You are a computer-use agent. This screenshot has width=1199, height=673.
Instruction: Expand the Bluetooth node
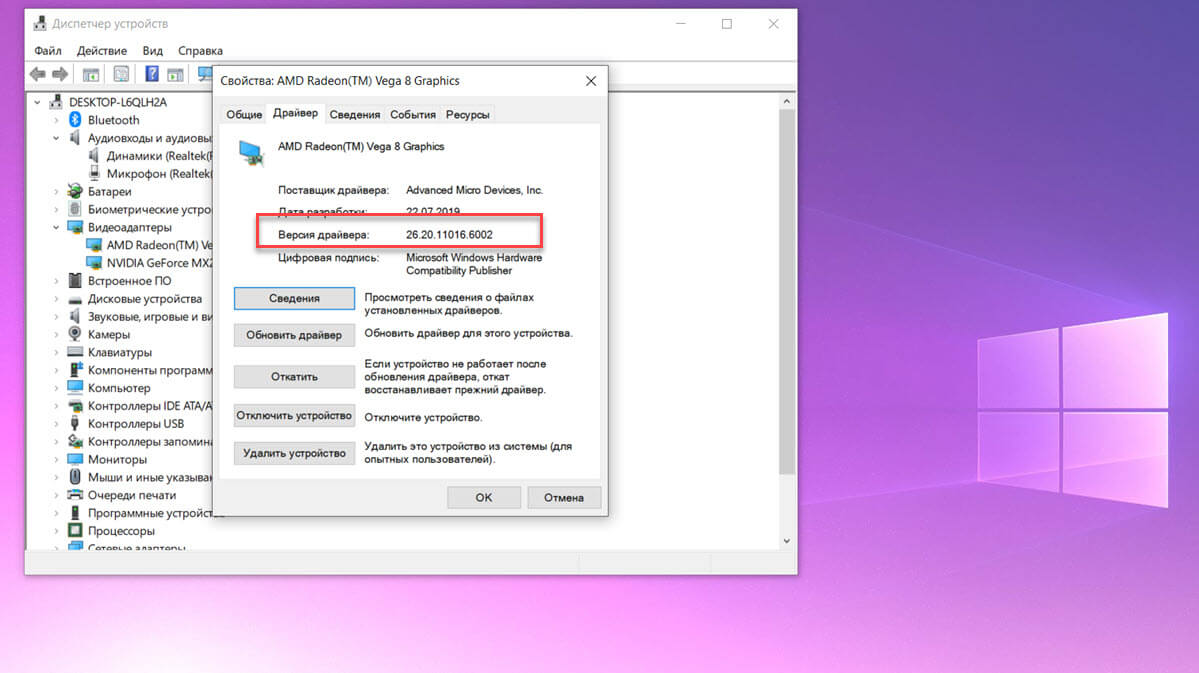coord(56,120)
